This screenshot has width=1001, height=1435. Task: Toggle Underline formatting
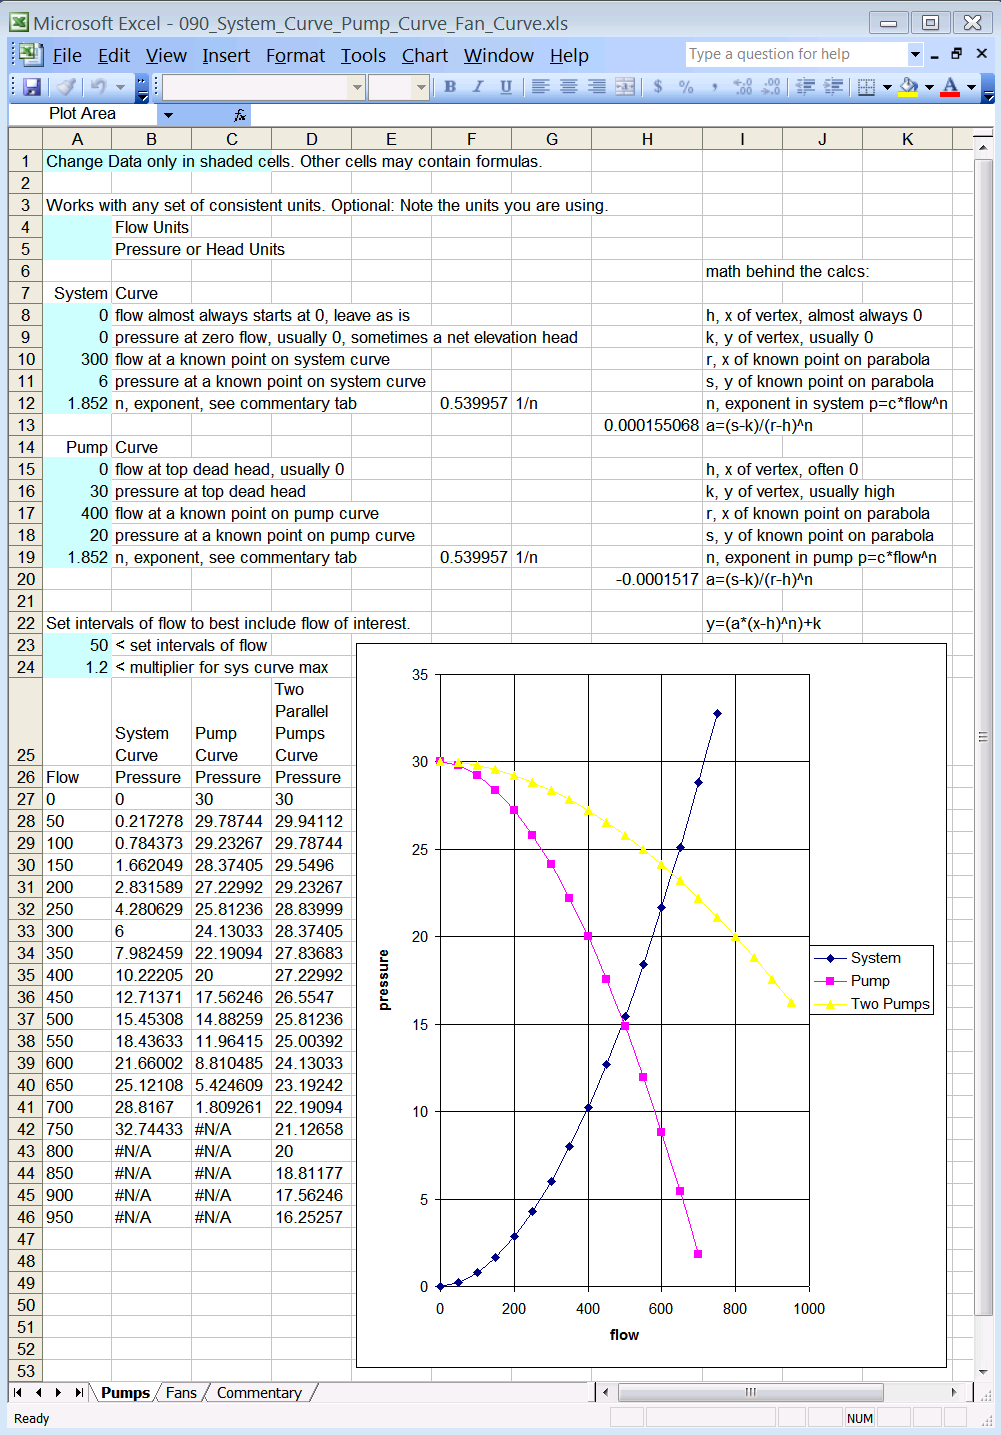(x=506, y=87)
